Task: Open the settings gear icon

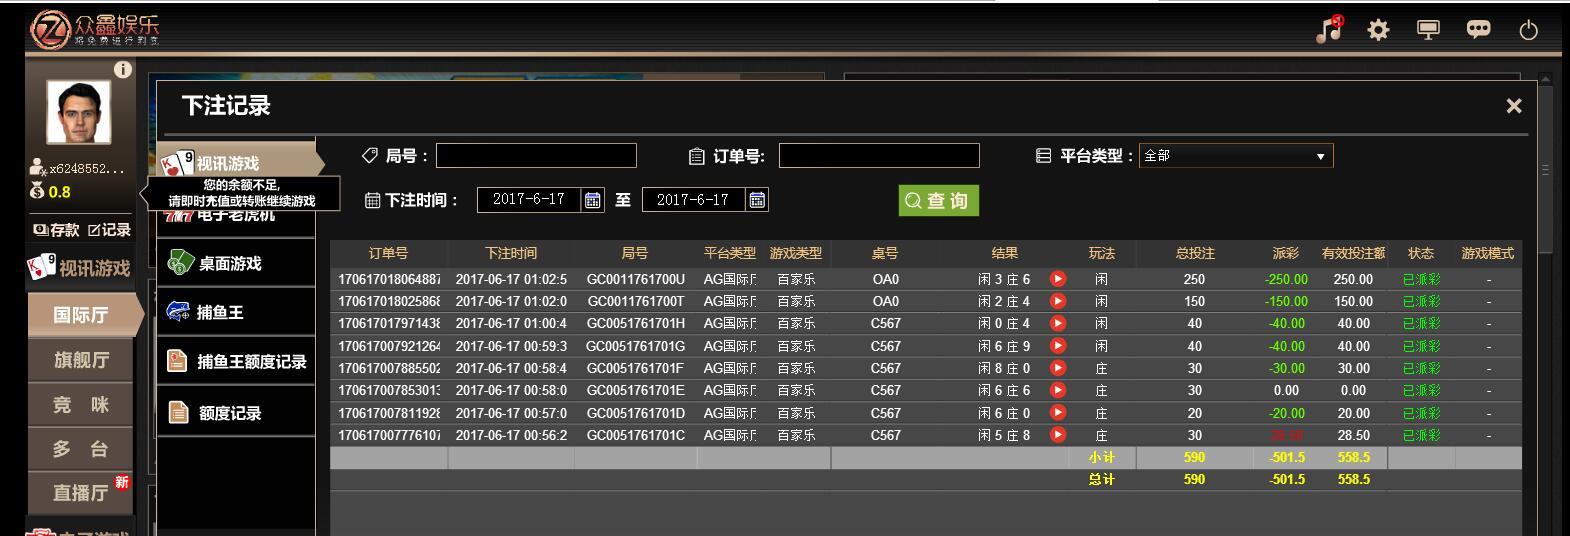Action: (x=1379, y=30)
